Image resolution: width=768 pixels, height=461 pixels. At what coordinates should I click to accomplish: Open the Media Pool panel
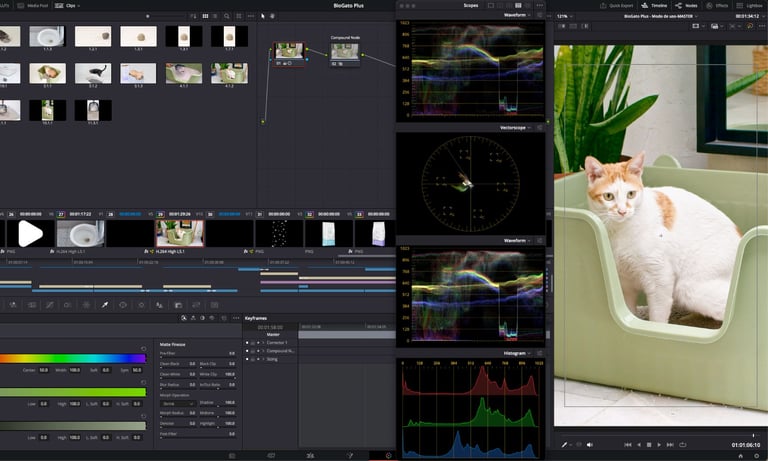point(32,6)
